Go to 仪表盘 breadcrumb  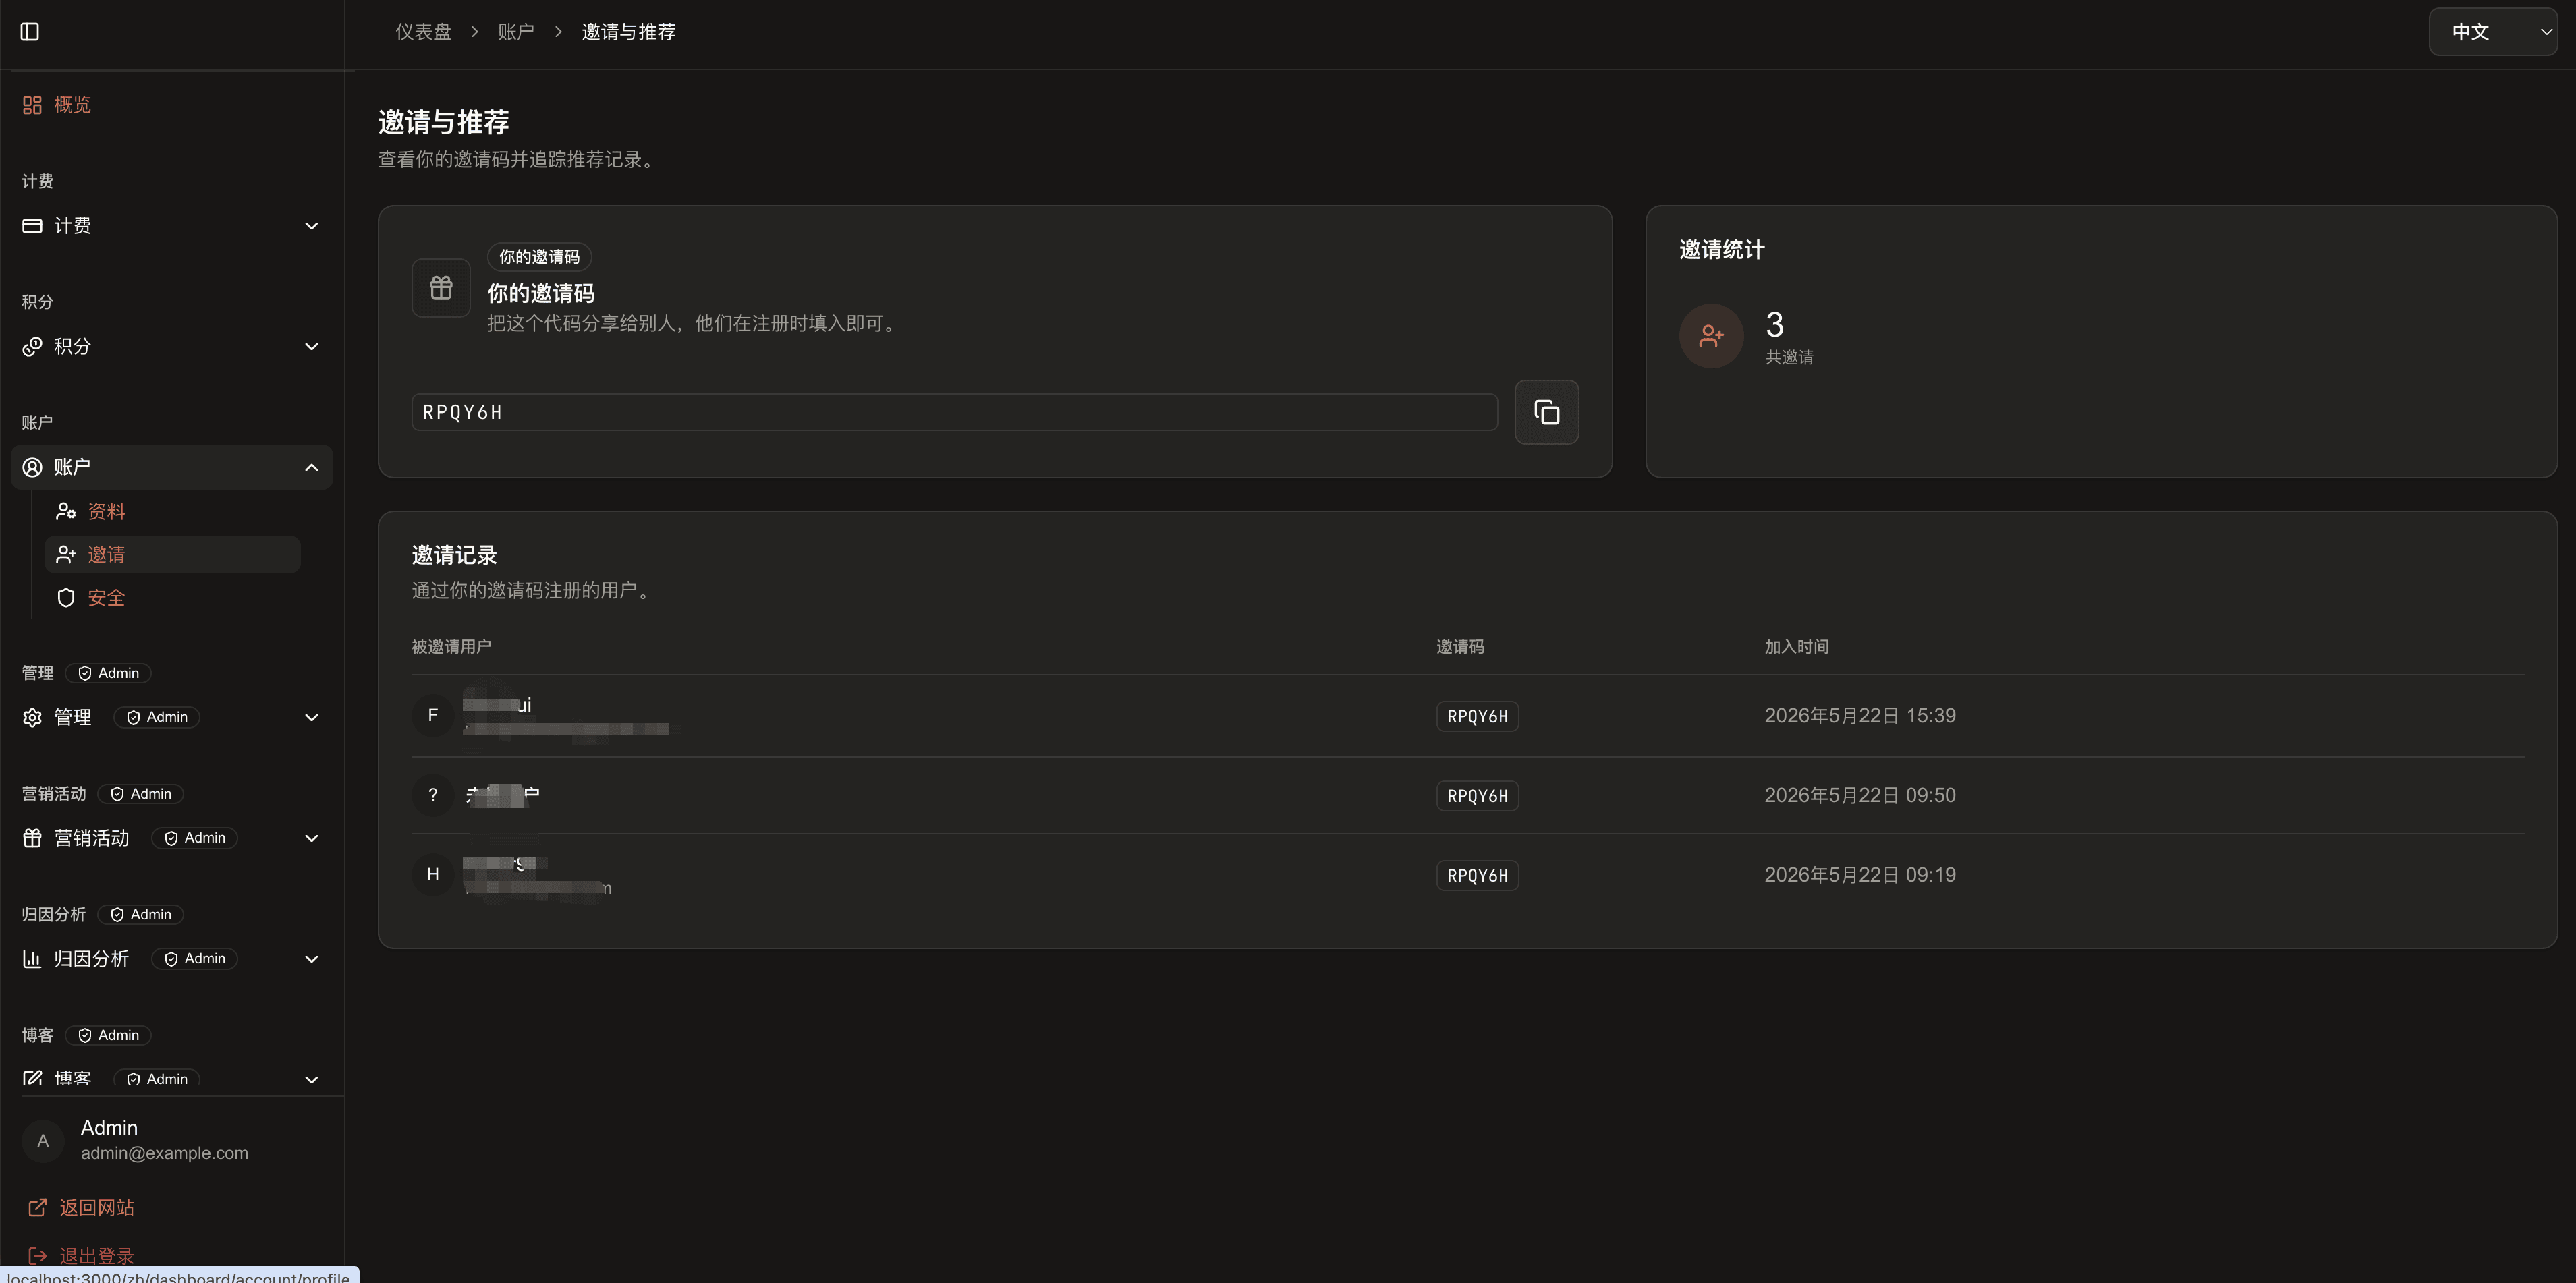tap(423, 32)
